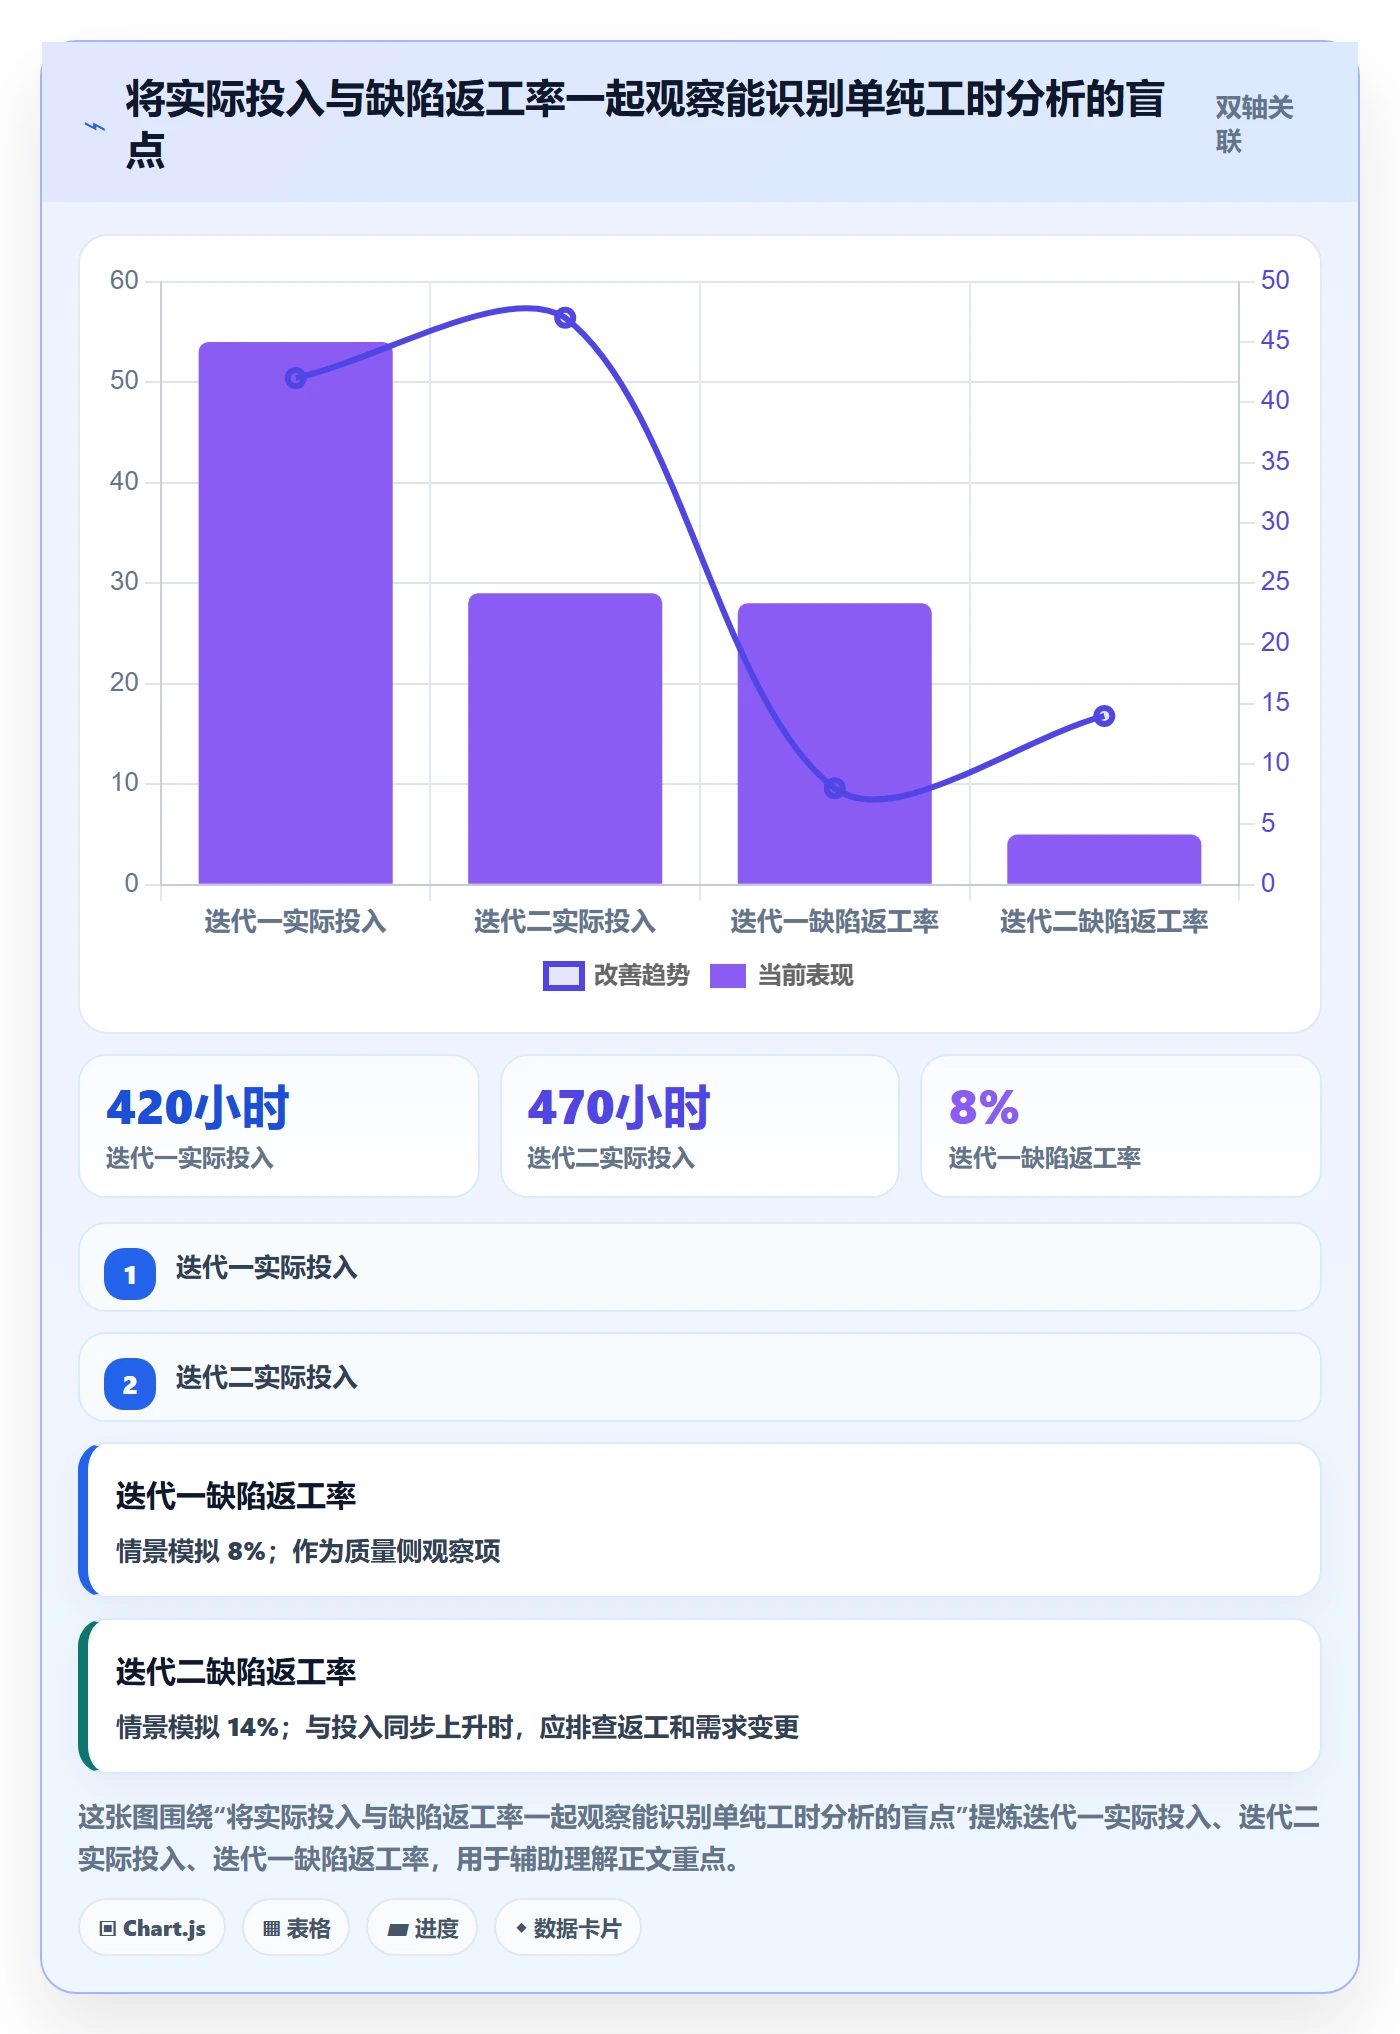Click the purple bar above 迭代二实际投入
Viewport: 1400px width, 2034px height.
pos(565,739)
